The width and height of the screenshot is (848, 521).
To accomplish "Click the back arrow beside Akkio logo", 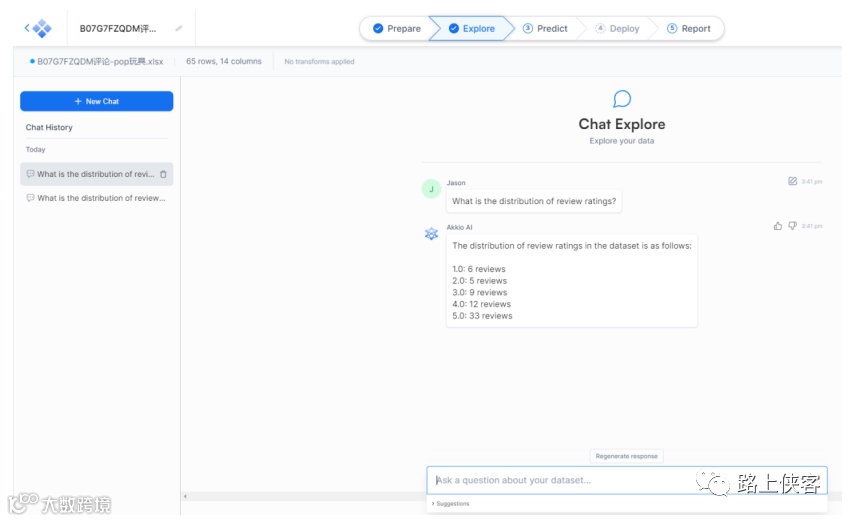I will 27,28.
